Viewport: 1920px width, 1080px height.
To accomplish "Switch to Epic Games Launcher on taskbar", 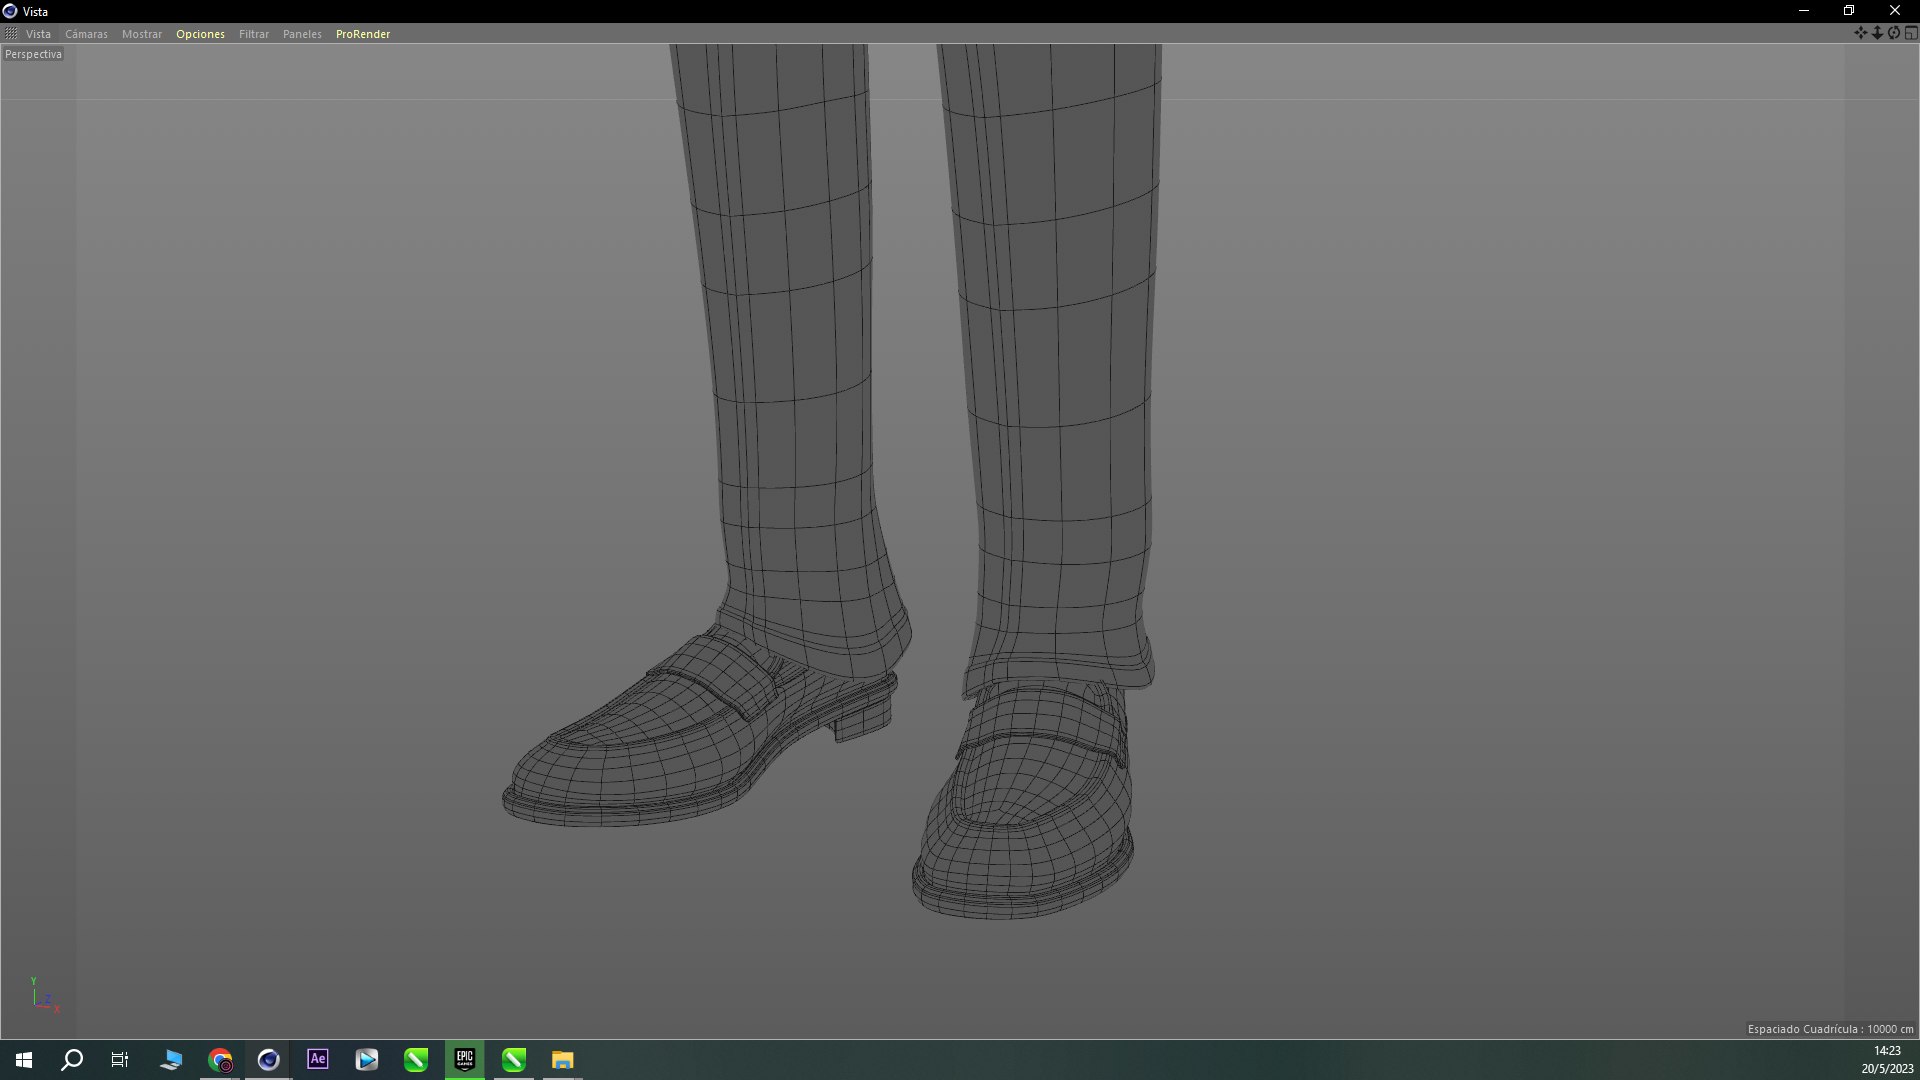I will point(465,1060).
